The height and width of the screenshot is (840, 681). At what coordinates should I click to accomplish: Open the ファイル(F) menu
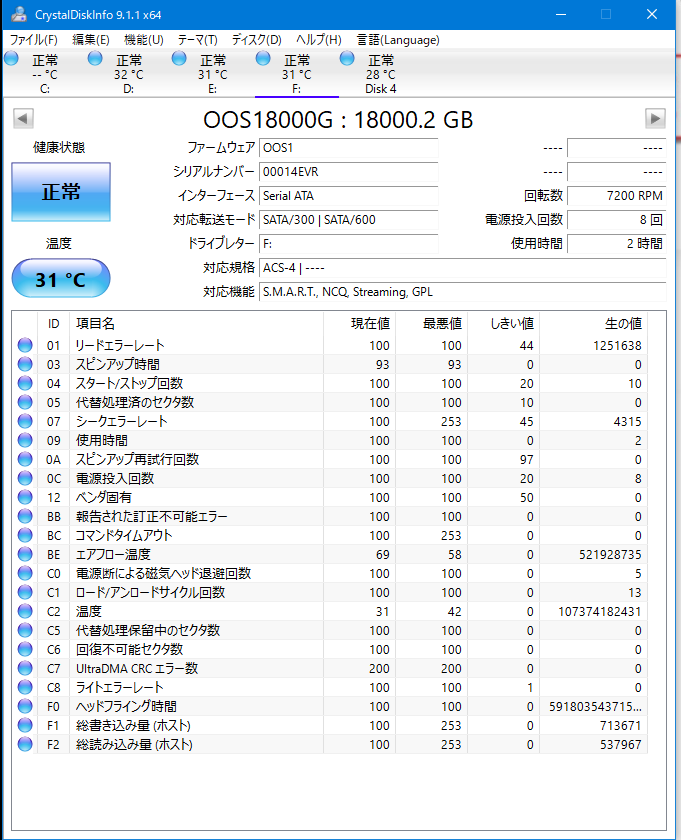[x=34, y=40]
